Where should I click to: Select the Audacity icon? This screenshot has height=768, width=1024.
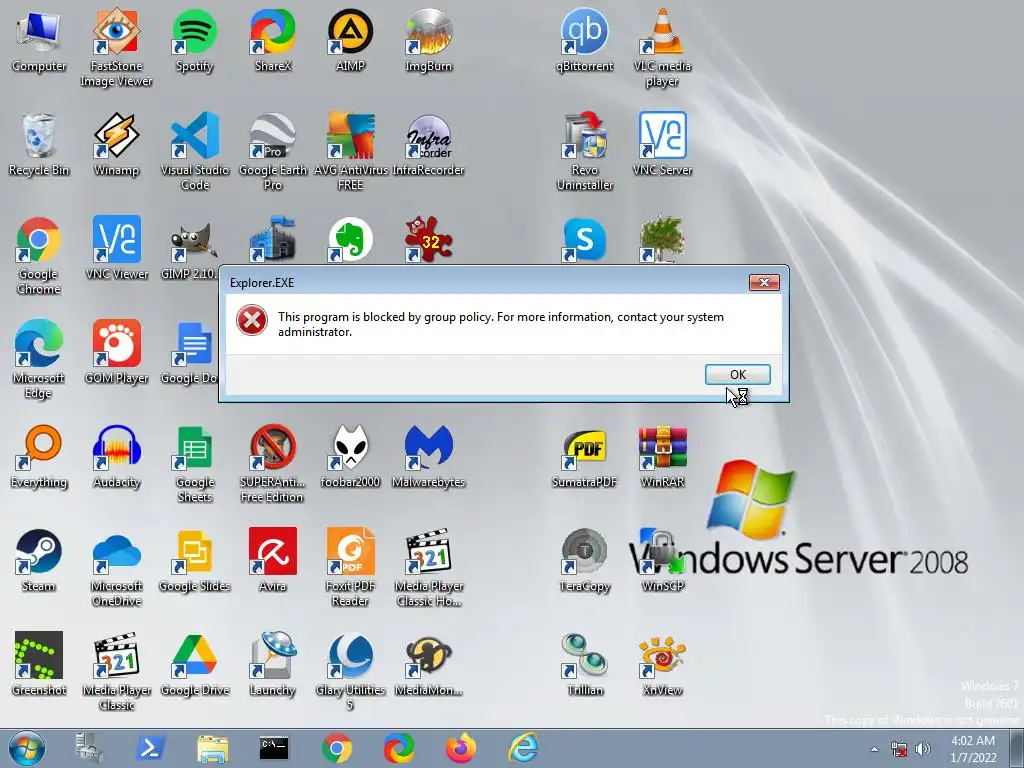pyautogui.click(x=116, y=456)
